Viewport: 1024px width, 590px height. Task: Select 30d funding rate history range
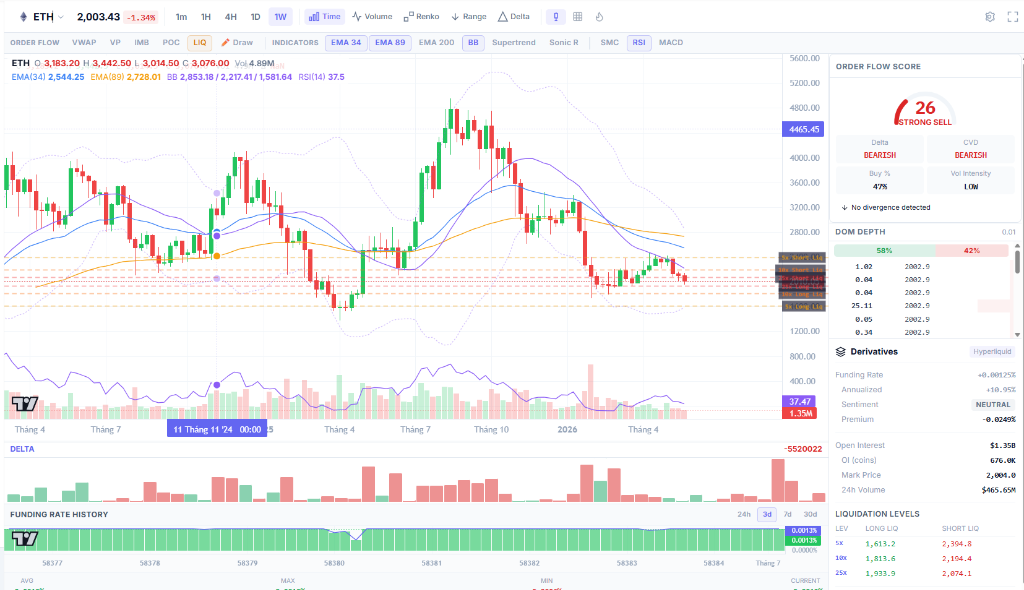point(810,514)
